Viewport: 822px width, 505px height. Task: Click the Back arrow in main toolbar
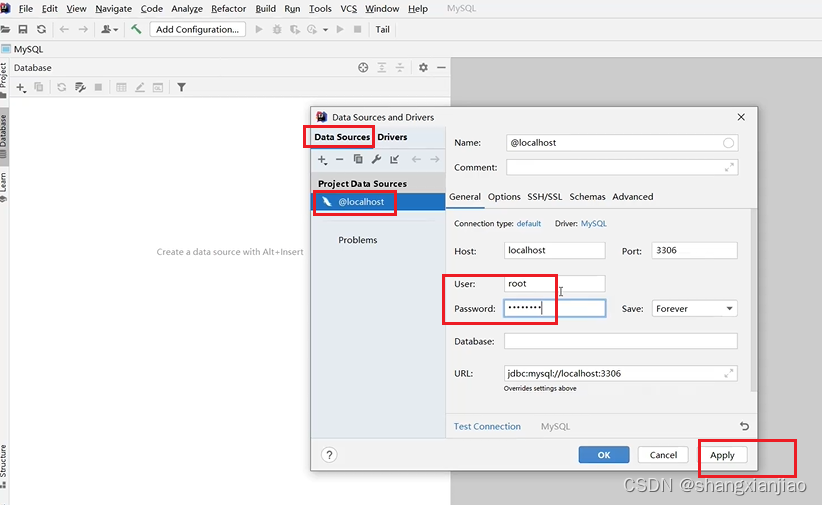[64, 29]
